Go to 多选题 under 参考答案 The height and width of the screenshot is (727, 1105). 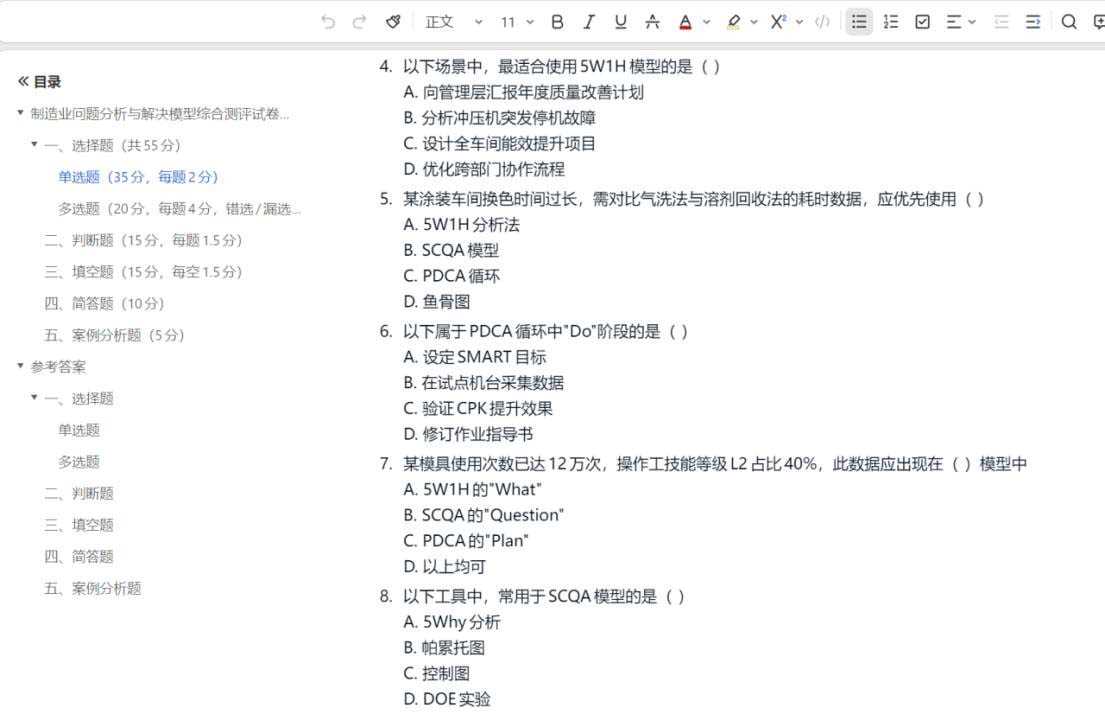point(79,462)
